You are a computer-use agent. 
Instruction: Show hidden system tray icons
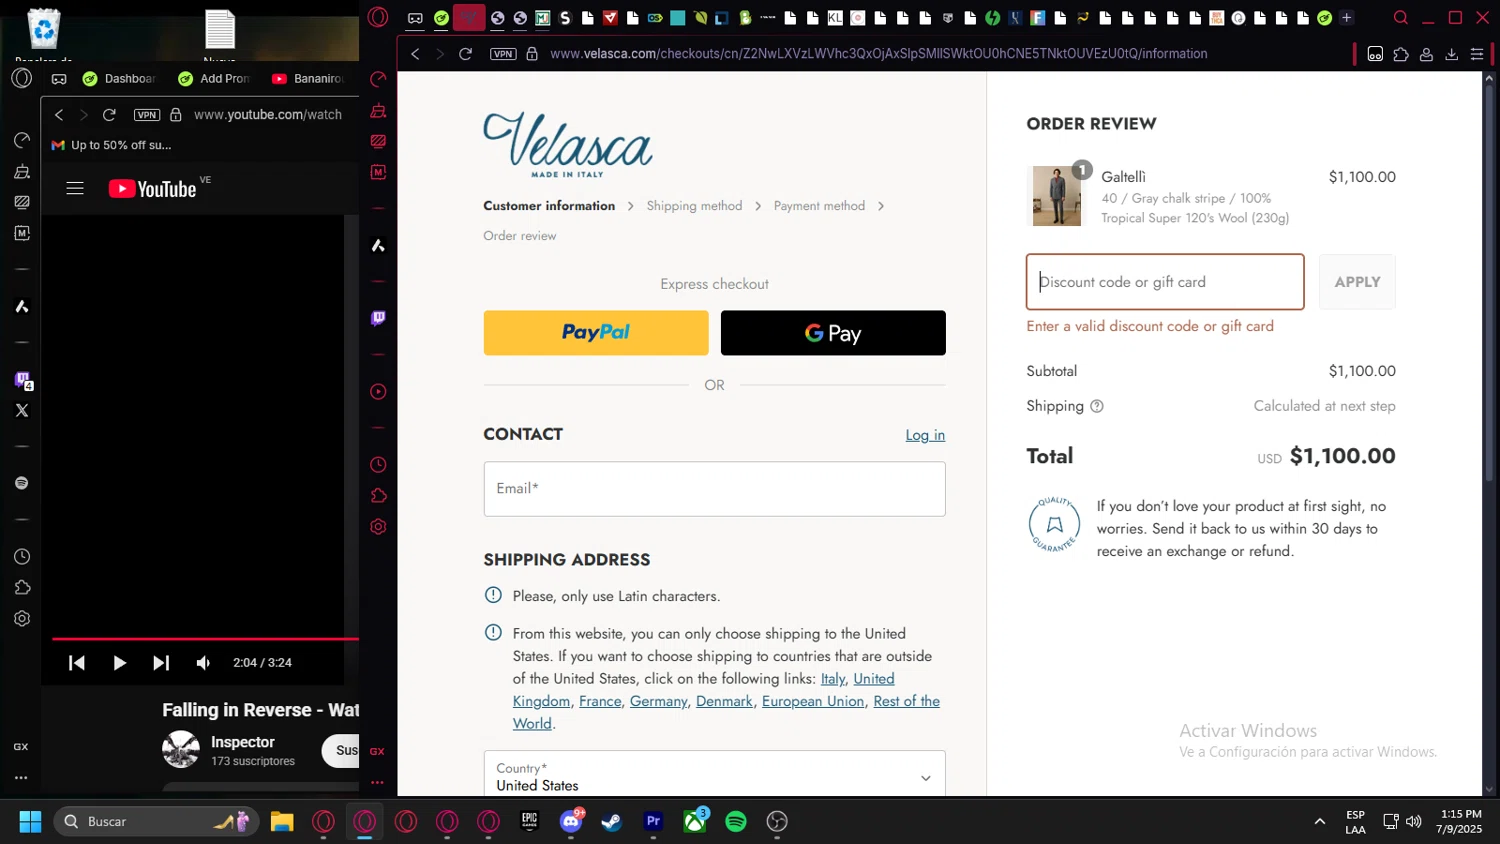[x=1320, y=822]
